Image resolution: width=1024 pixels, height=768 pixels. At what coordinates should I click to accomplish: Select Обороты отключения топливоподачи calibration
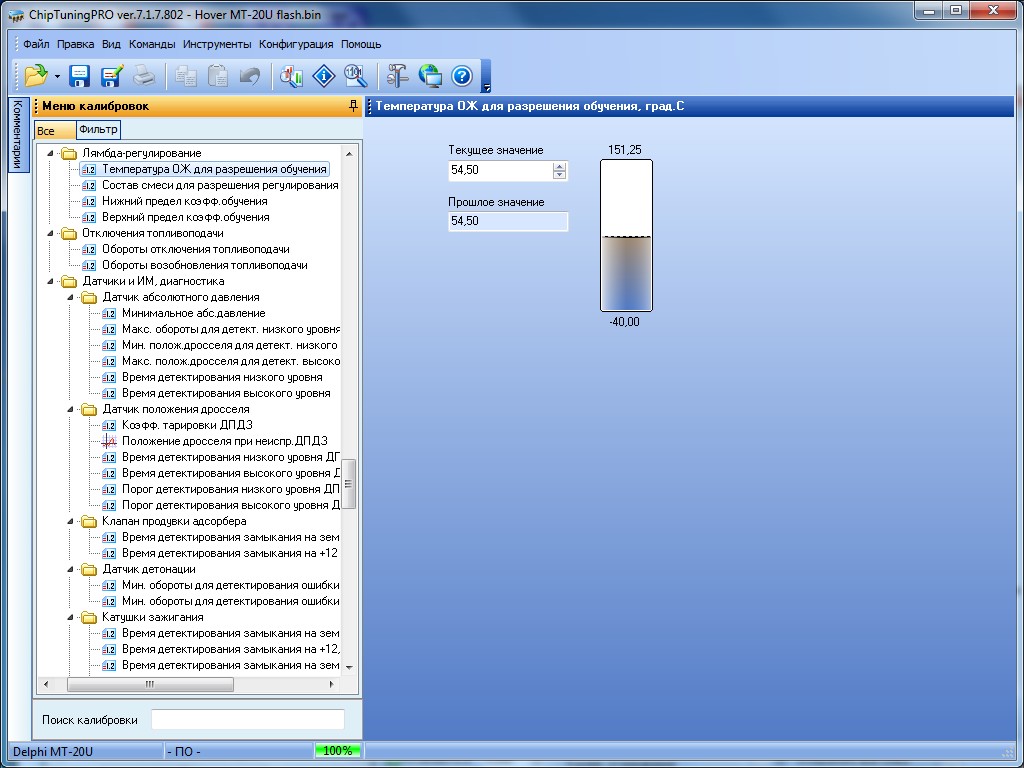[x=195, y=249]
